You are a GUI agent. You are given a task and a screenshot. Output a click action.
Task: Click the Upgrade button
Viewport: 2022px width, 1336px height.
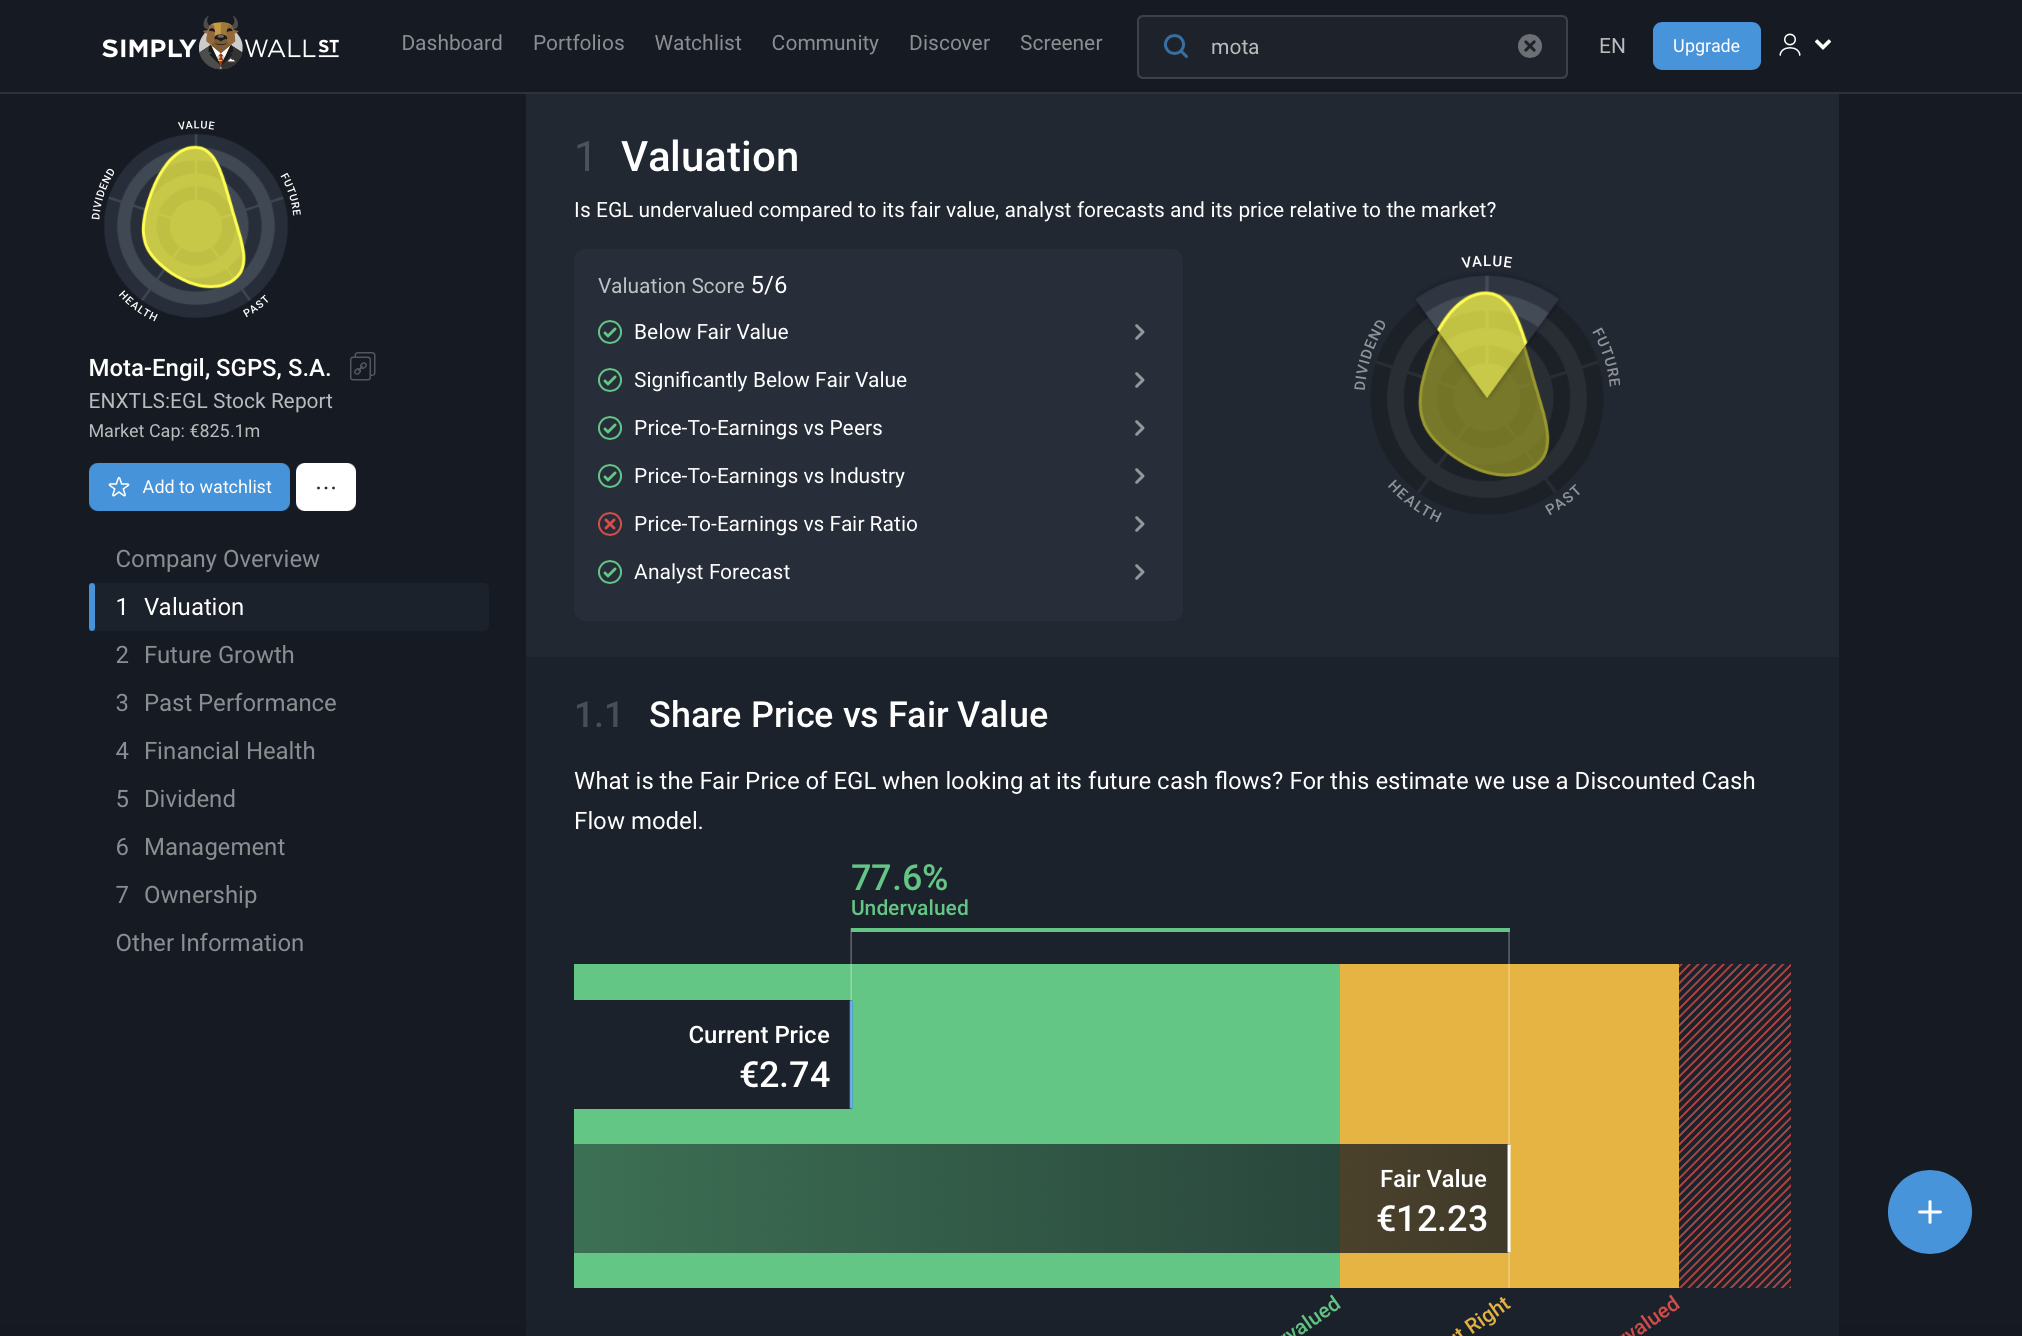click(x=1705, y=46)
